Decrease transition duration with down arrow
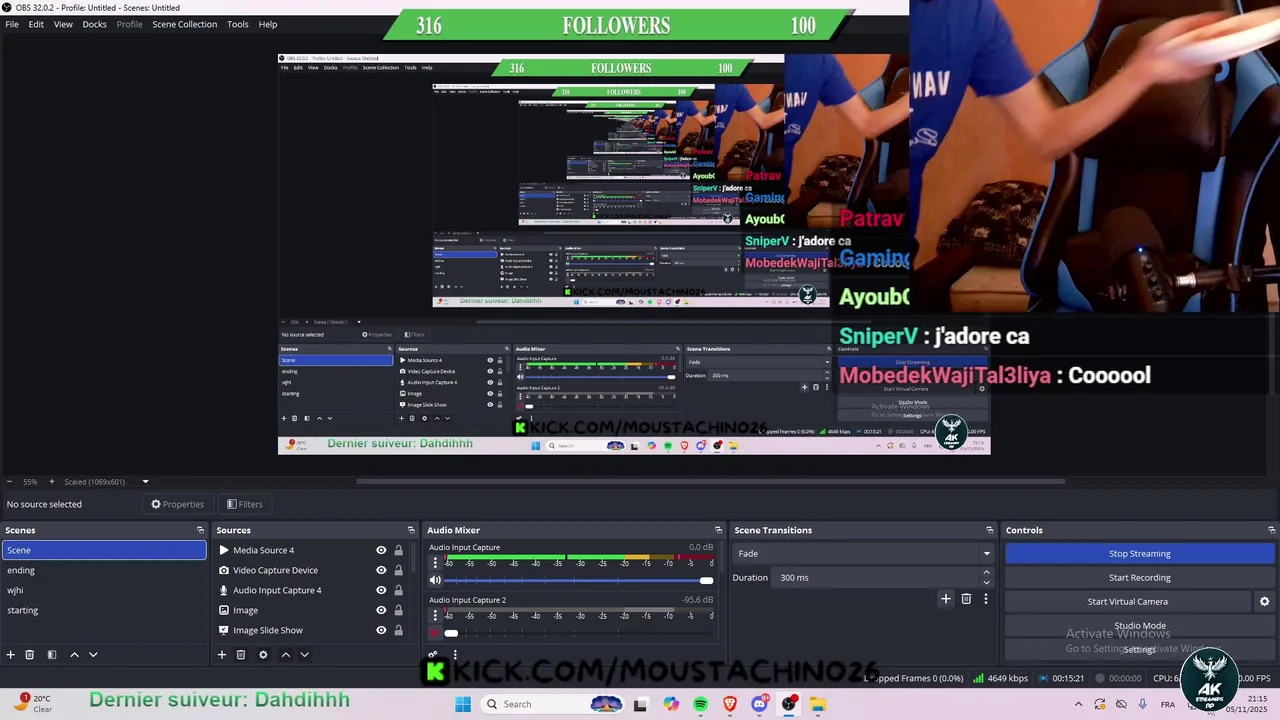 coord(987,582)
